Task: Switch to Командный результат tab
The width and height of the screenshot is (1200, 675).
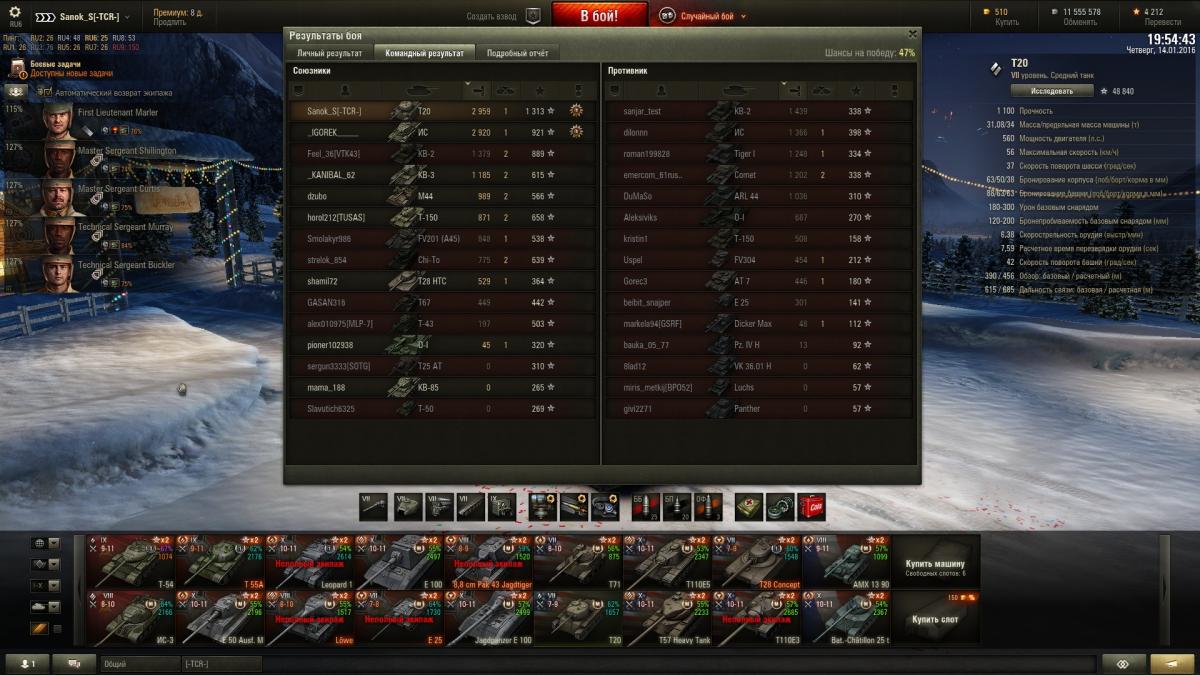Action: click(x=424, y=52)
